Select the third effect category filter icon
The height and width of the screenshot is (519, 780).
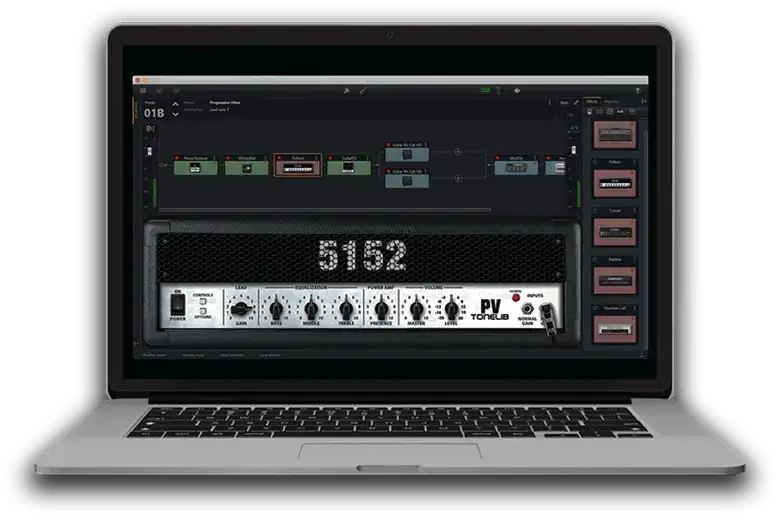[x=610, y=112]
